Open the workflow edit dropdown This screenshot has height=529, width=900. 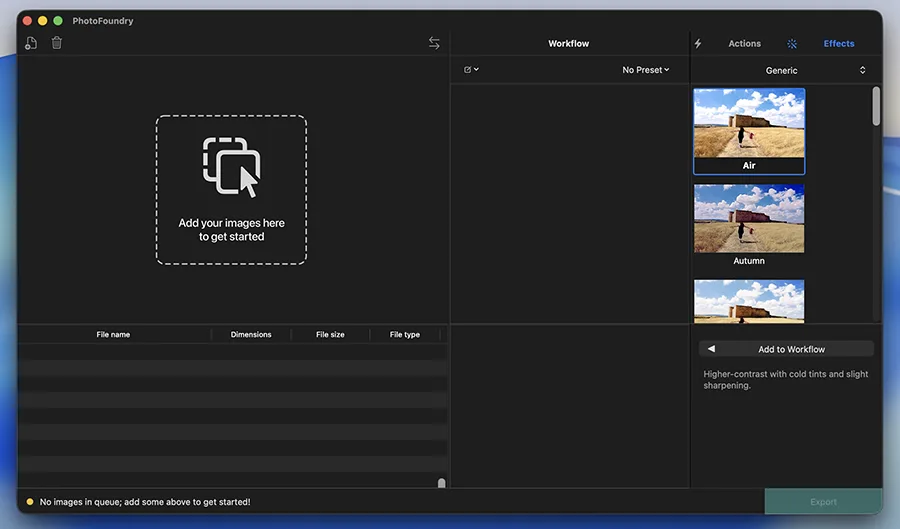pos(471,70)
